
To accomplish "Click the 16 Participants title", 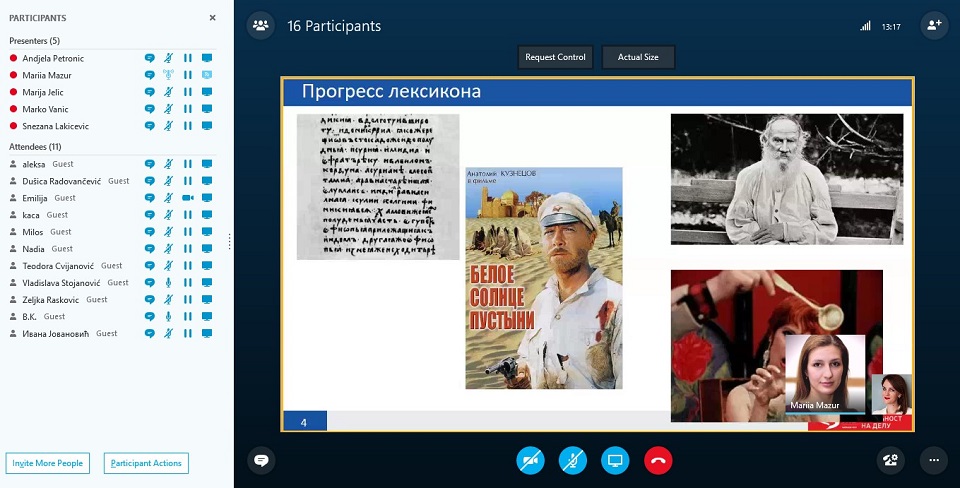I will pyautogui.click(x=334, y=26).
